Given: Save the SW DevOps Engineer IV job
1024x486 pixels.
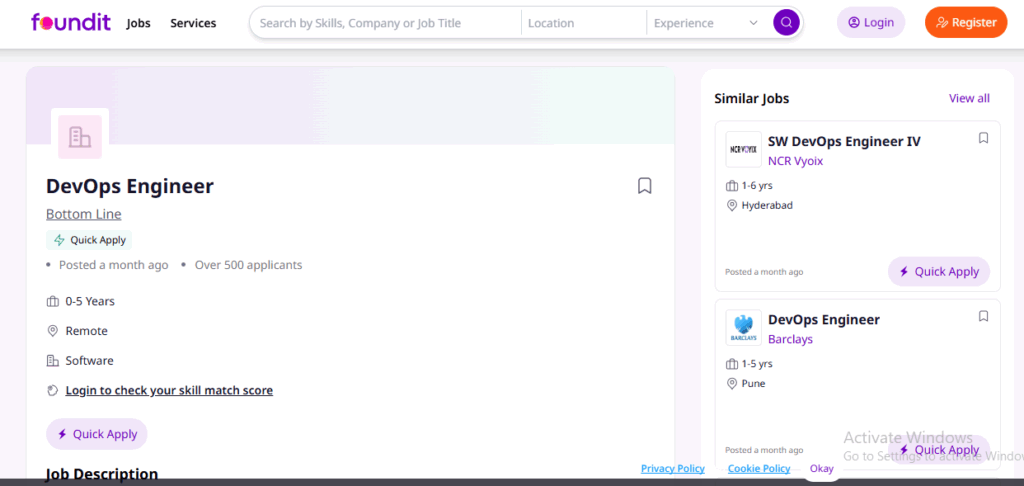Looking at the screenshot, I should pos(983,138).
